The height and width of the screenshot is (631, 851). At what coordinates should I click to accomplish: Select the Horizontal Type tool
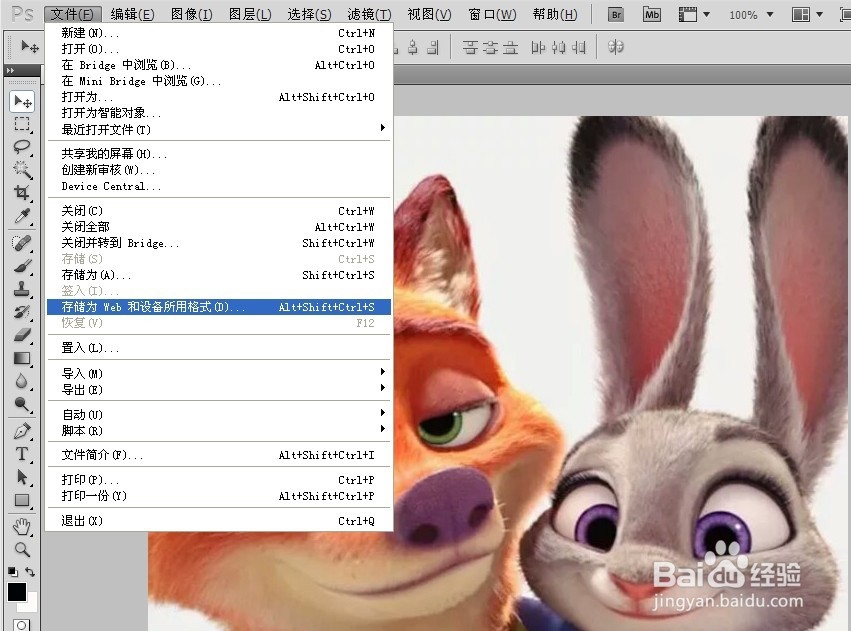[x=22, y=454]
